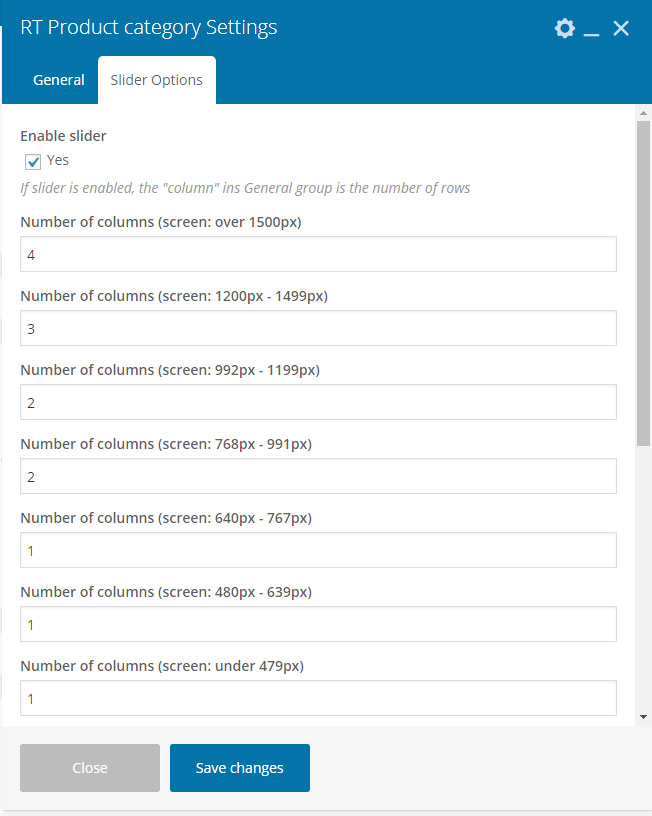The image size is (652, 816).
Task: Select the Slider Options tab
Action: pos(157,80)
